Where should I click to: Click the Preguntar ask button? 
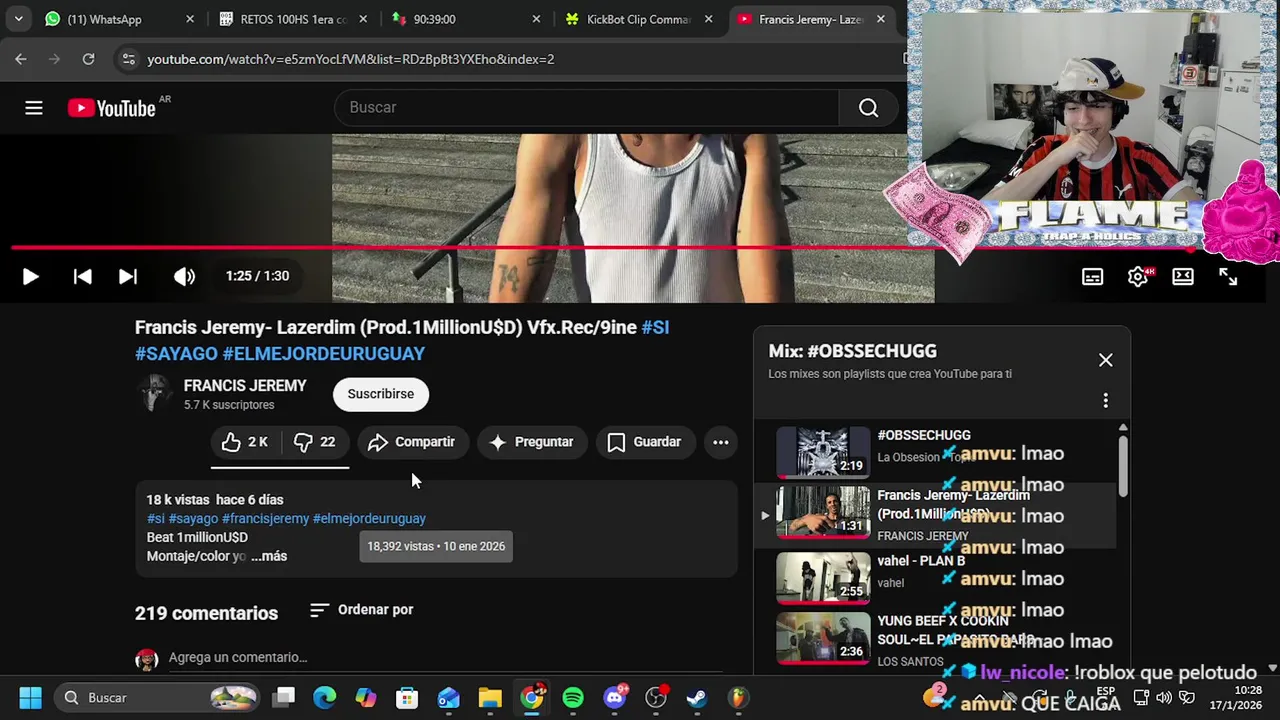point(531,442)
